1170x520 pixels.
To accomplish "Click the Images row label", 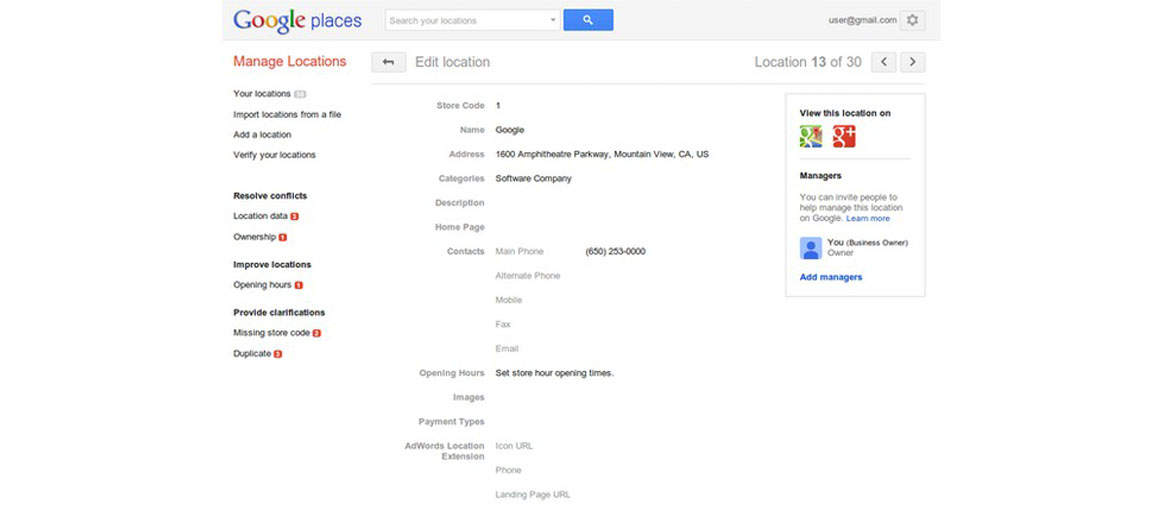I will tap(469, 398).
